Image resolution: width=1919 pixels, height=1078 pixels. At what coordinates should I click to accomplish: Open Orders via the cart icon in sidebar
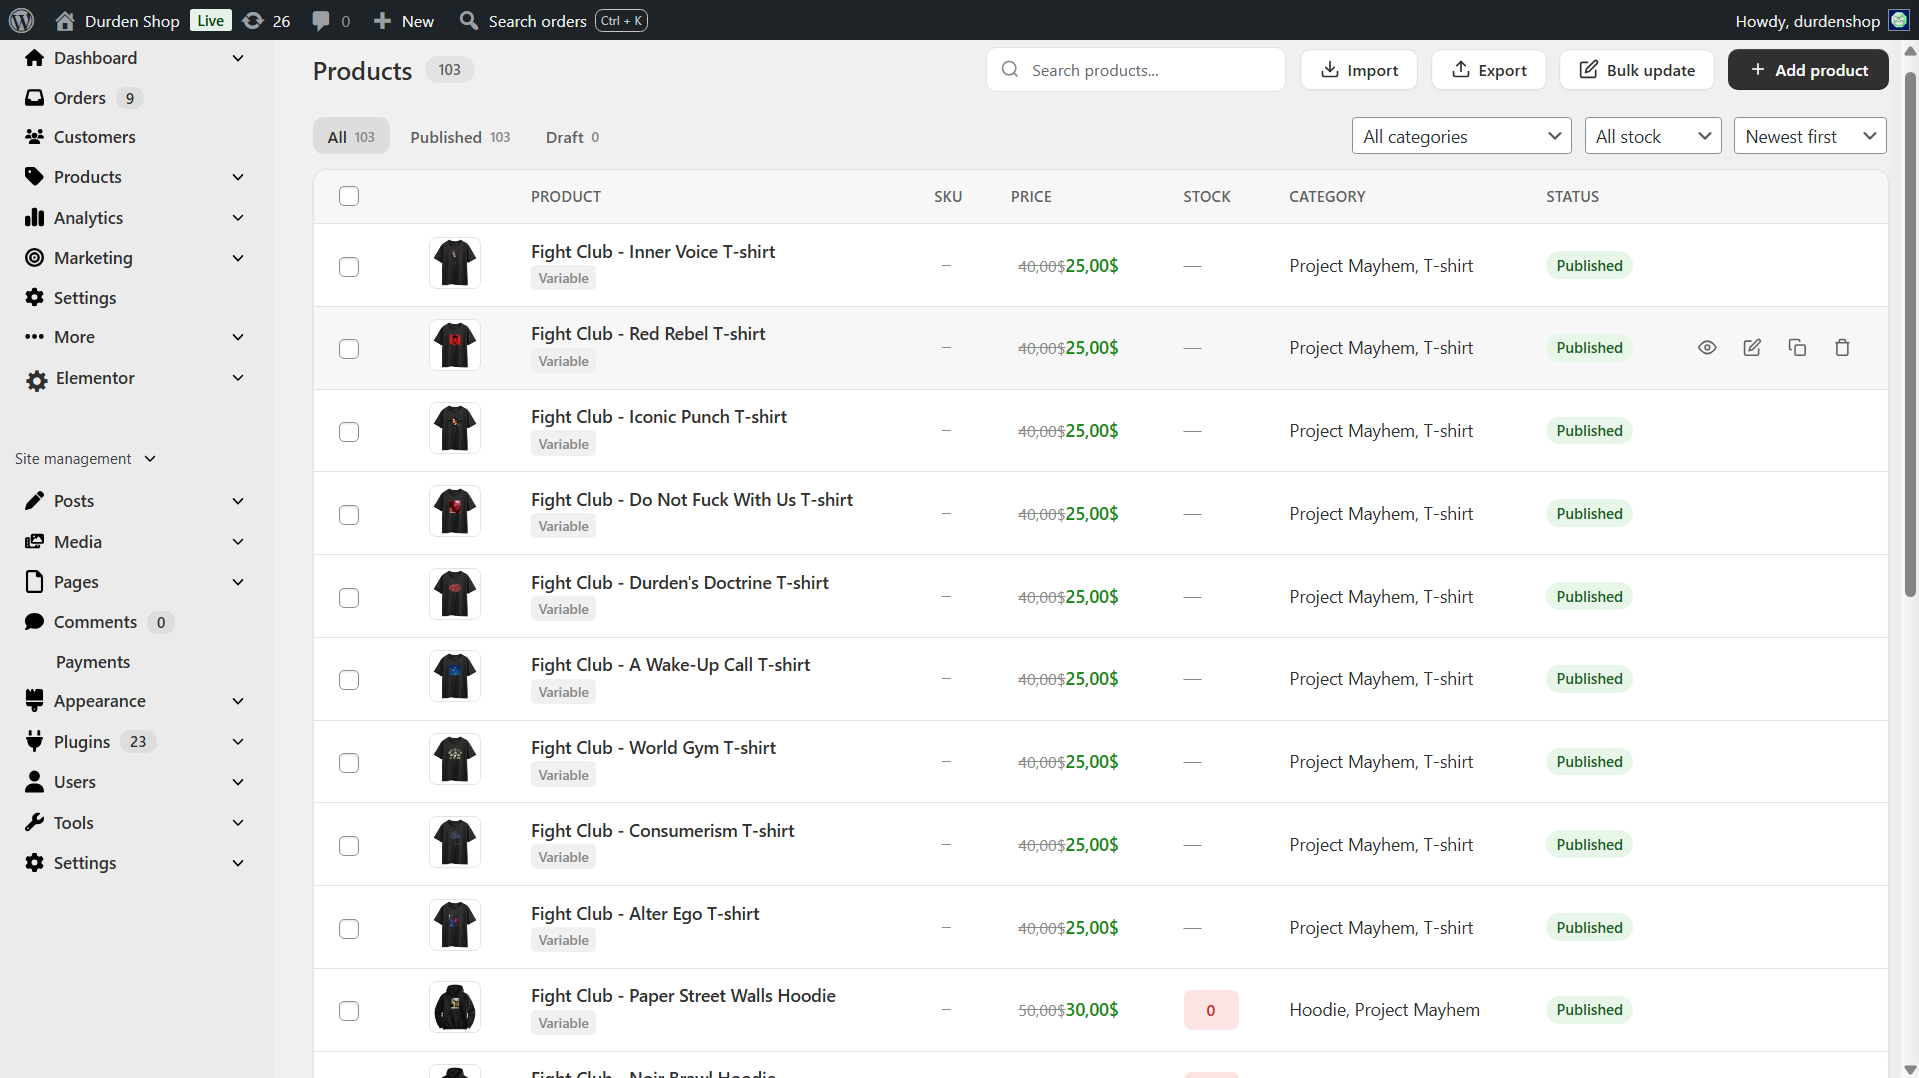36,97
